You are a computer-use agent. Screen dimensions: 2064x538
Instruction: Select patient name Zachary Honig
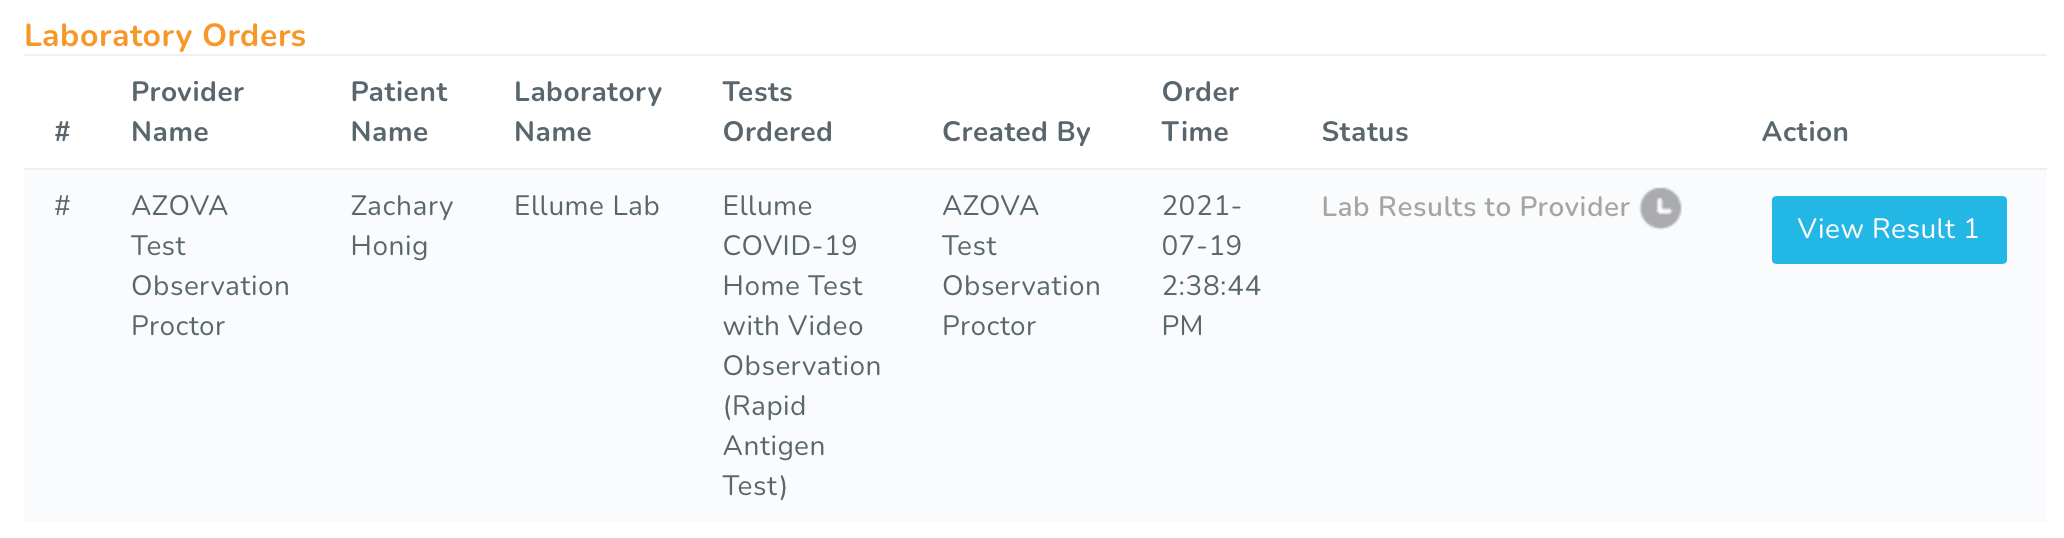pyautogui.click(x=401, y=226)
